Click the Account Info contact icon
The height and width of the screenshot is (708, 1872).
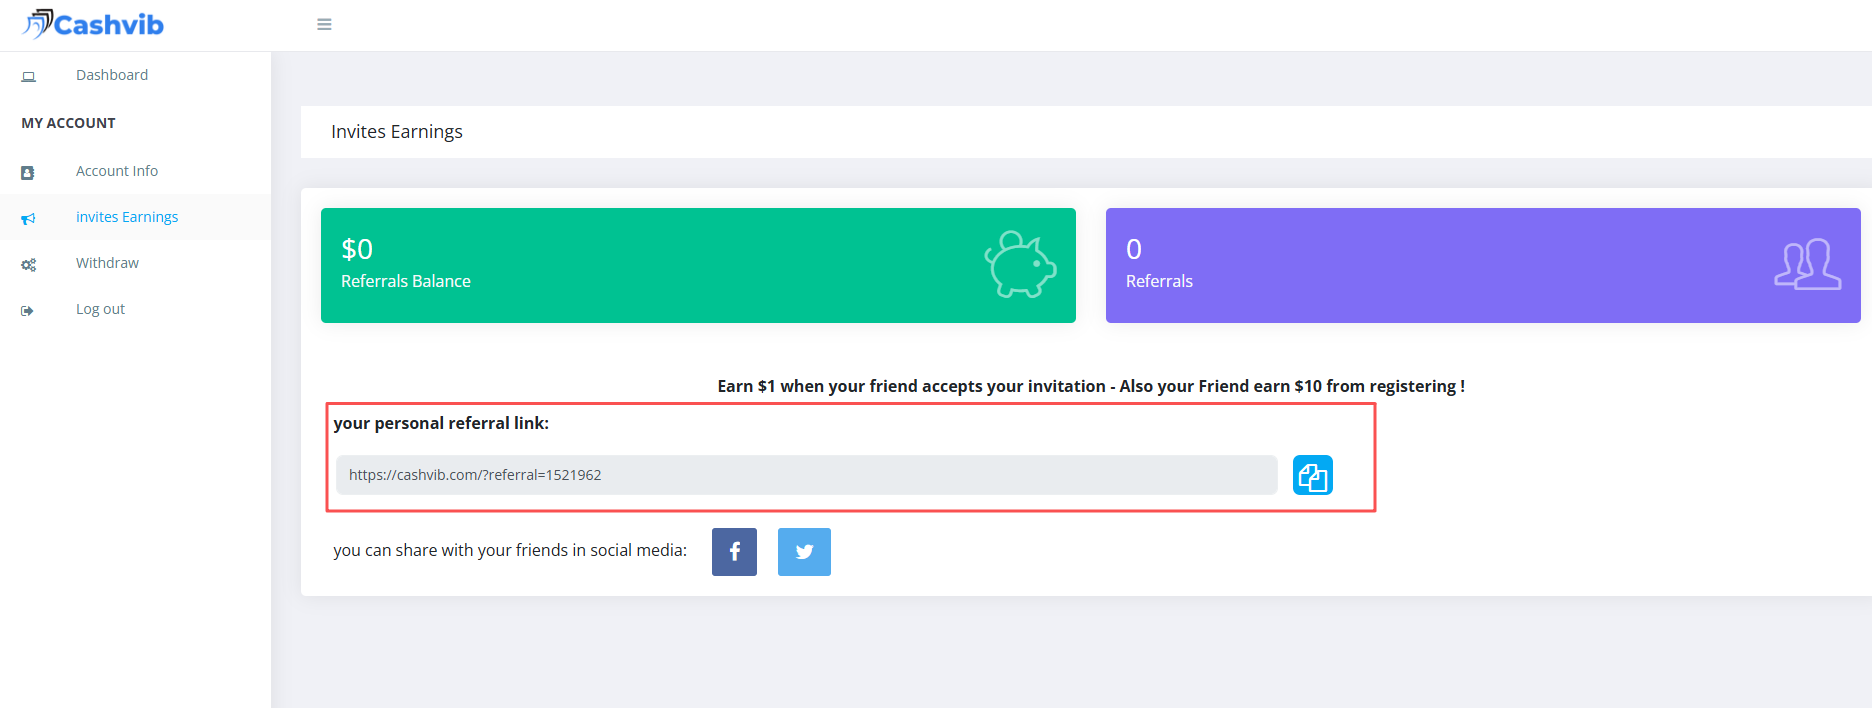28,172
